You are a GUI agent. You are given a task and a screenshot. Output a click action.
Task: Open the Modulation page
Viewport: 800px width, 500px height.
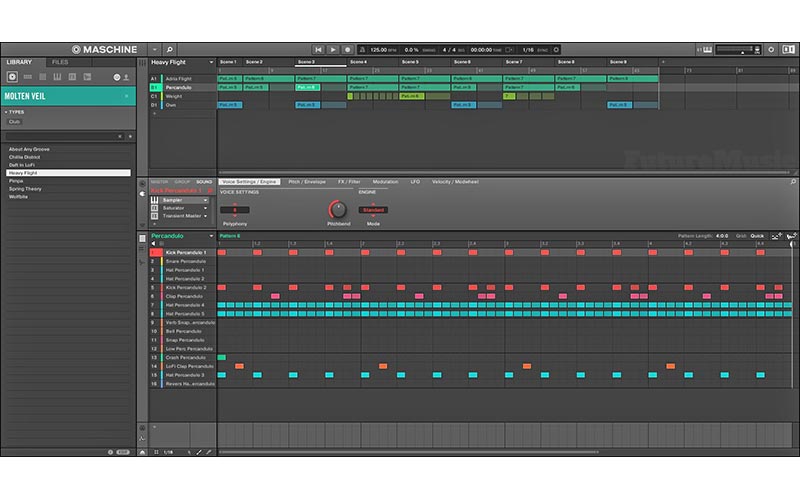(385, 182)
